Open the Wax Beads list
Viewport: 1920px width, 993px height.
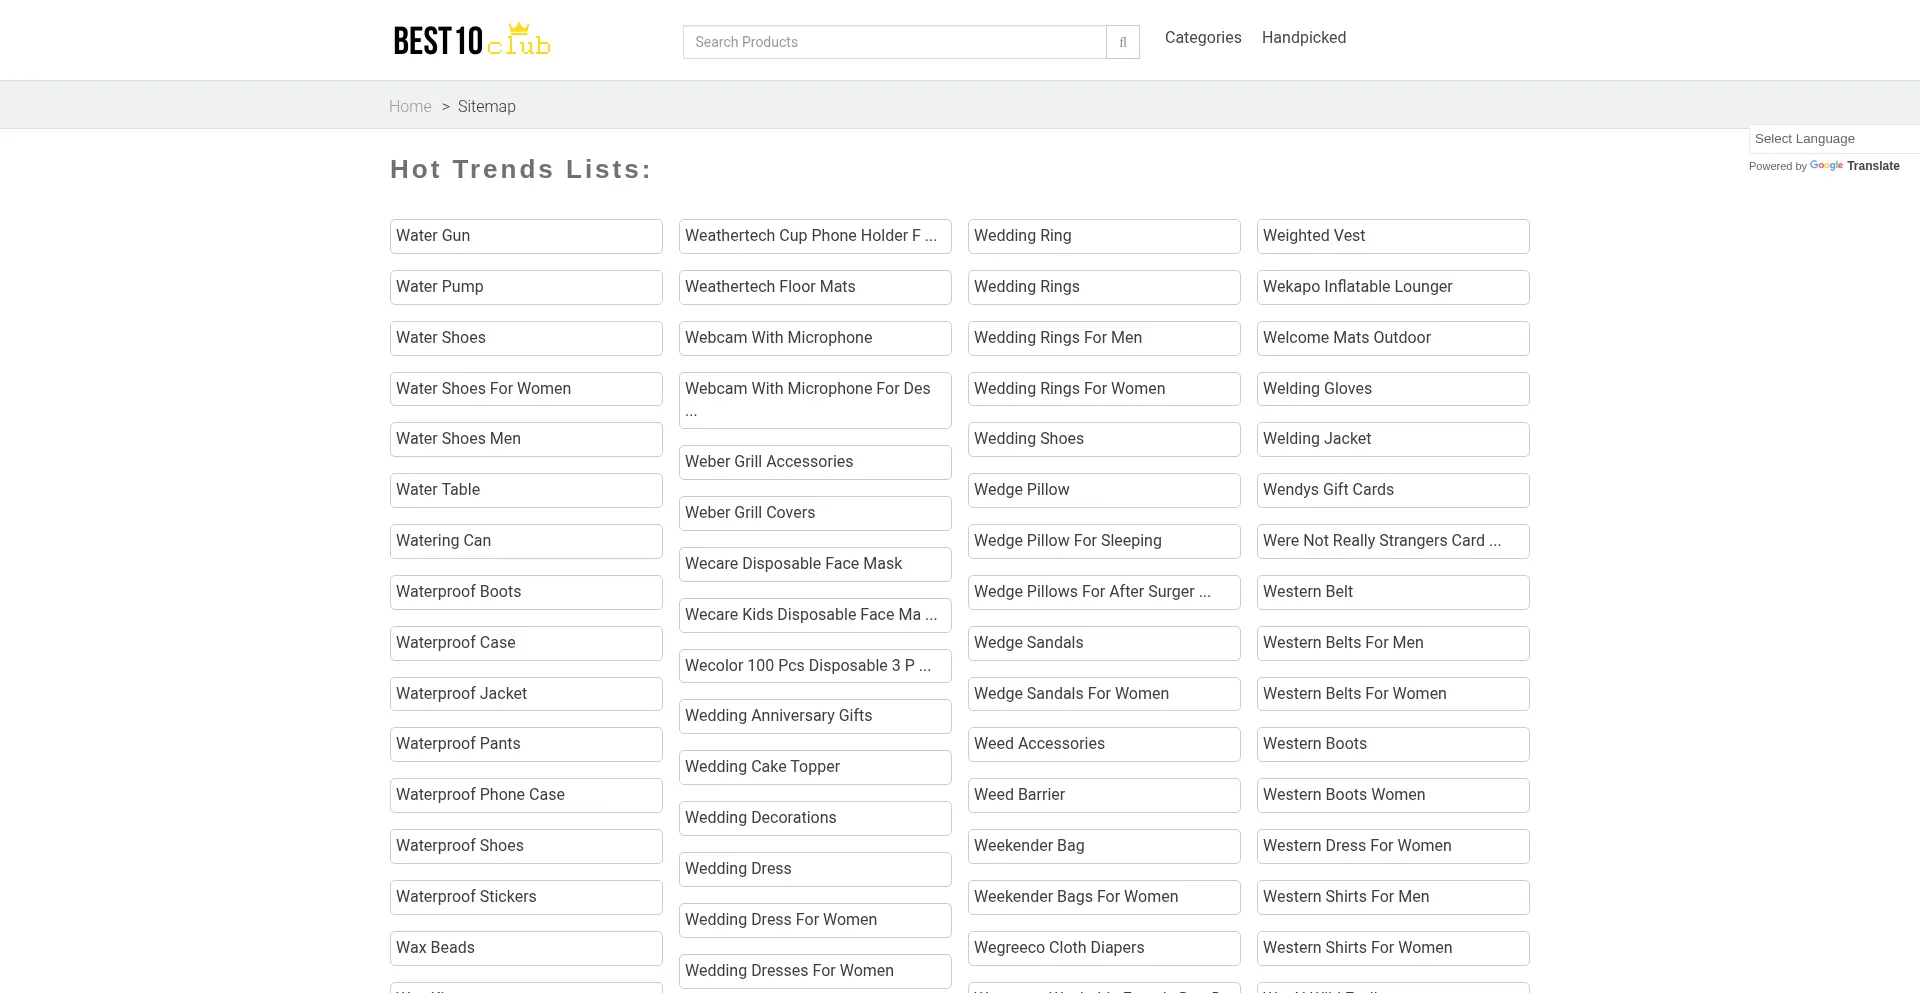(x=526, y=948)
